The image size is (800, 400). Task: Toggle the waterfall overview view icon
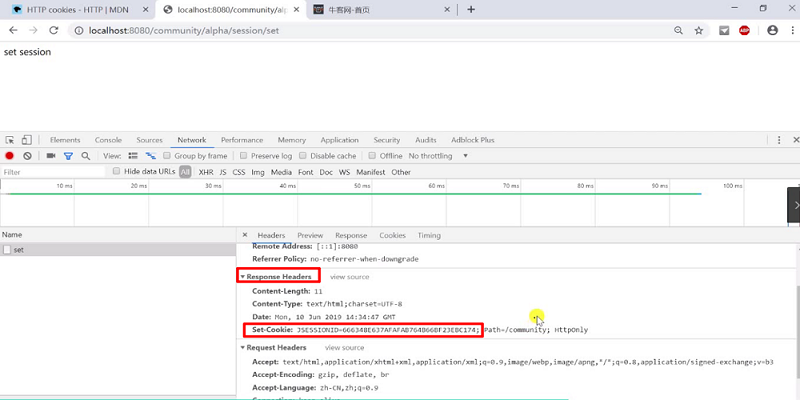click(x=151, y=156)
